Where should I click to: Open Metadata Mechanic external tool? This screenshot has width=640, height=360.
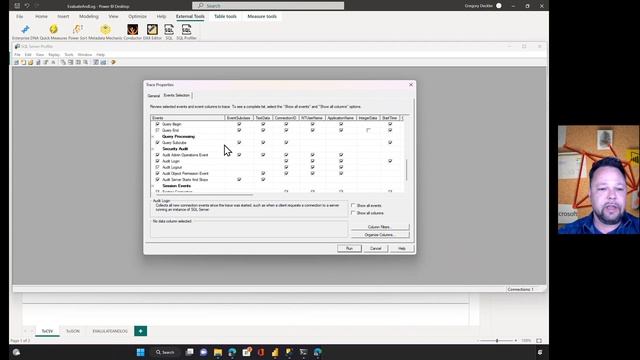pos(105,32)
